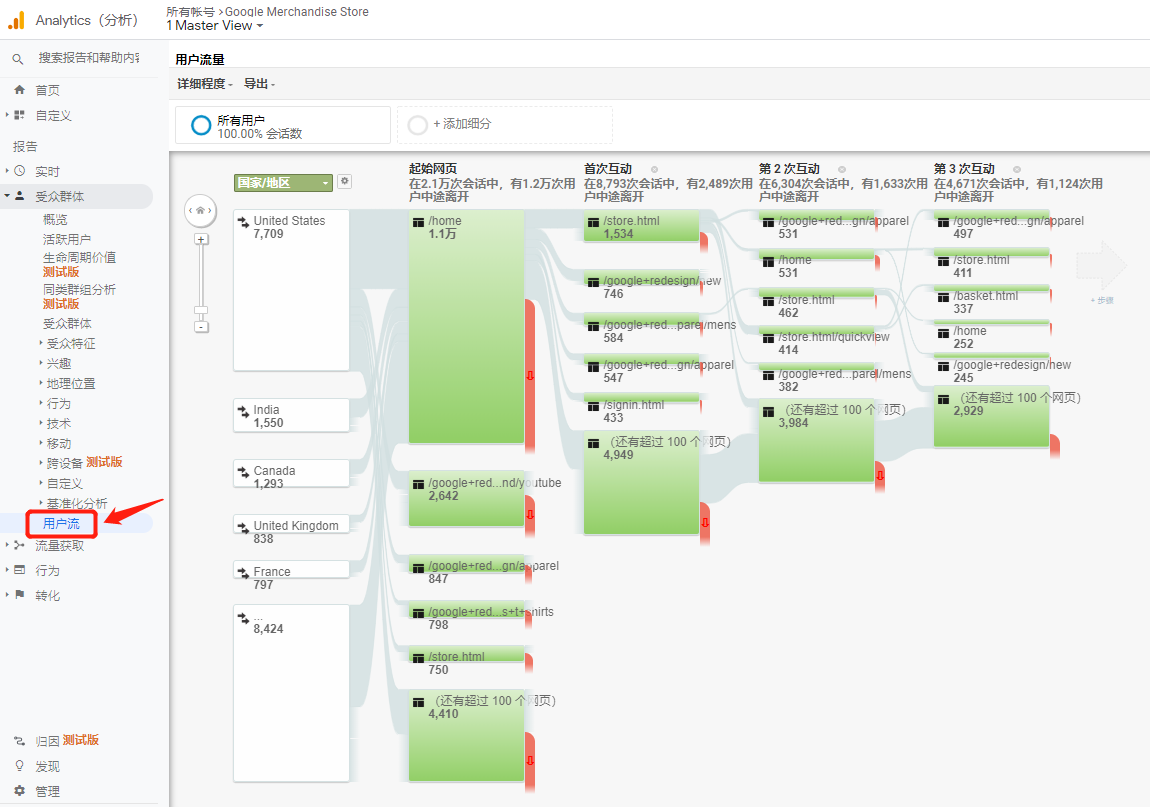Image resolution: width=1150 pixels, height=807 pixels.
Task: Click the 添加细分 button
Action: [505, 125]
